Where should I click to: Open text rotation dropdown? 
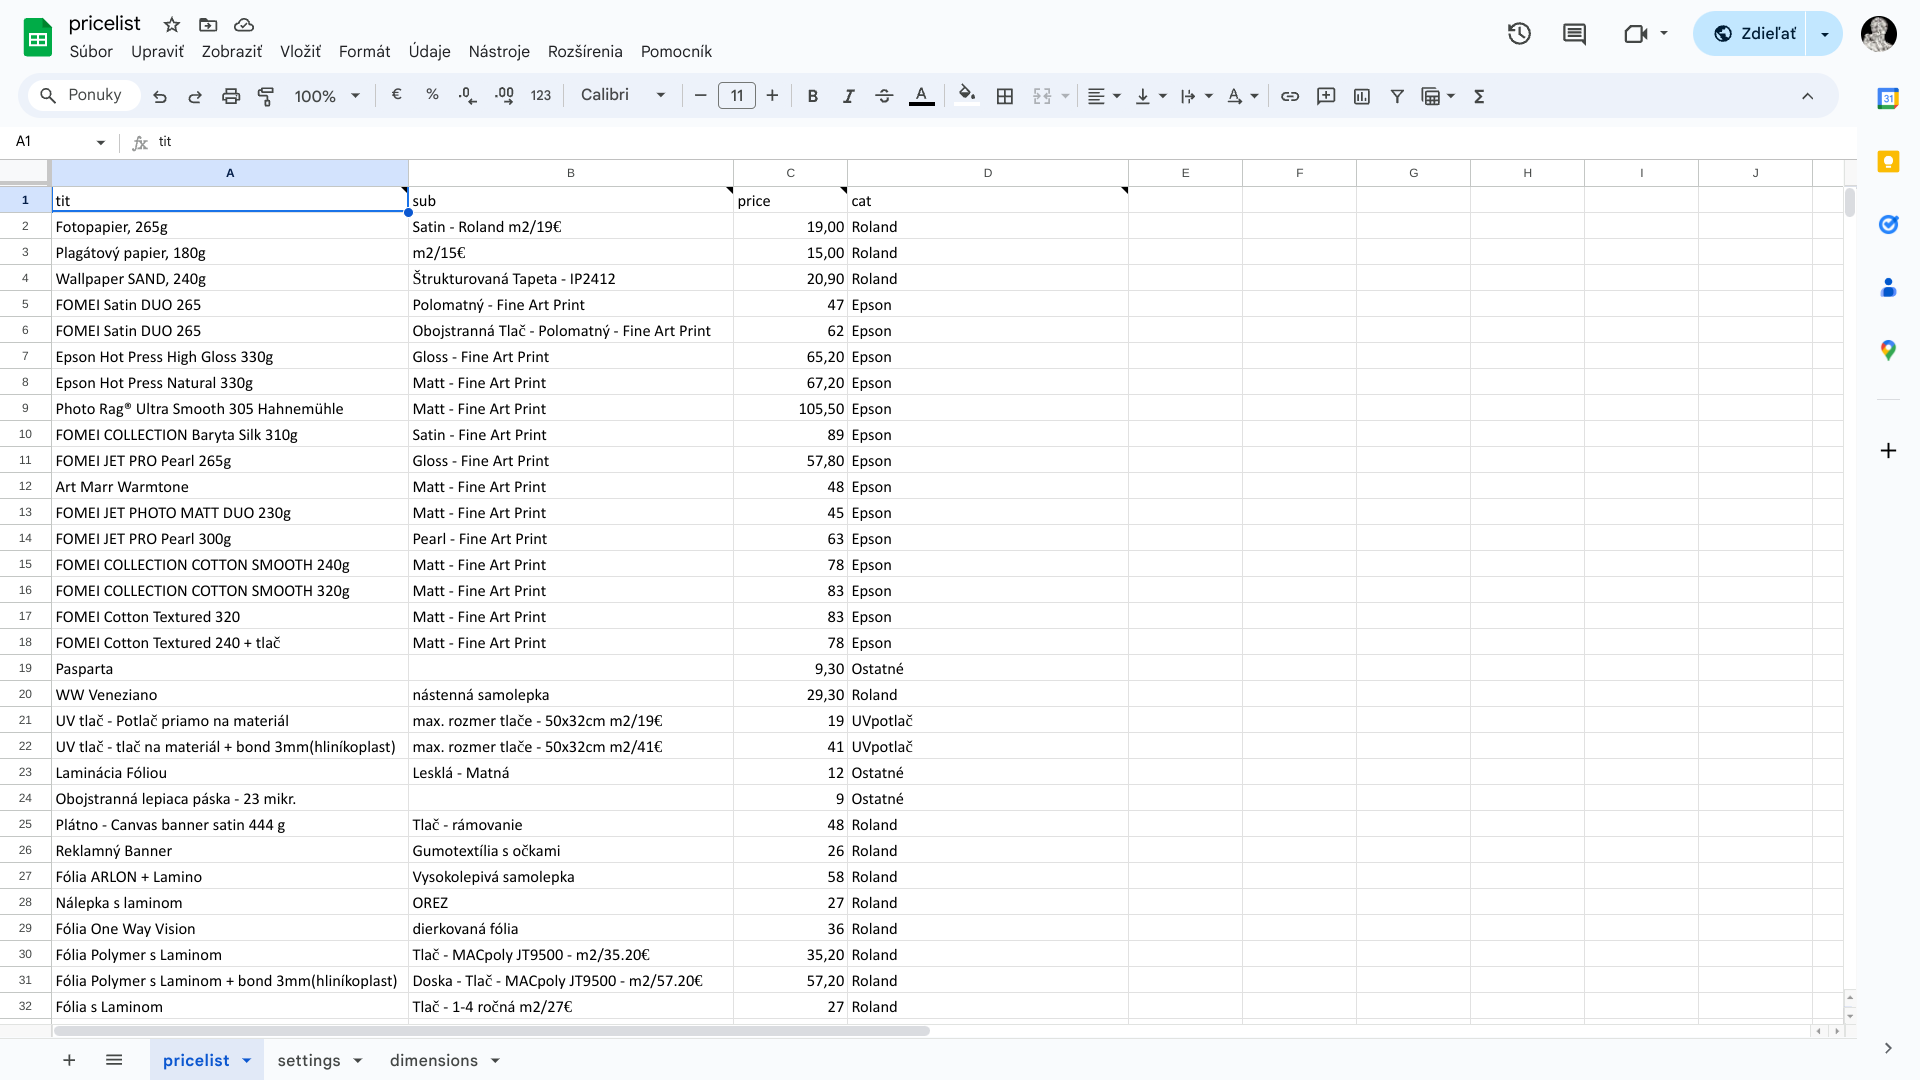pos(1242,96)
